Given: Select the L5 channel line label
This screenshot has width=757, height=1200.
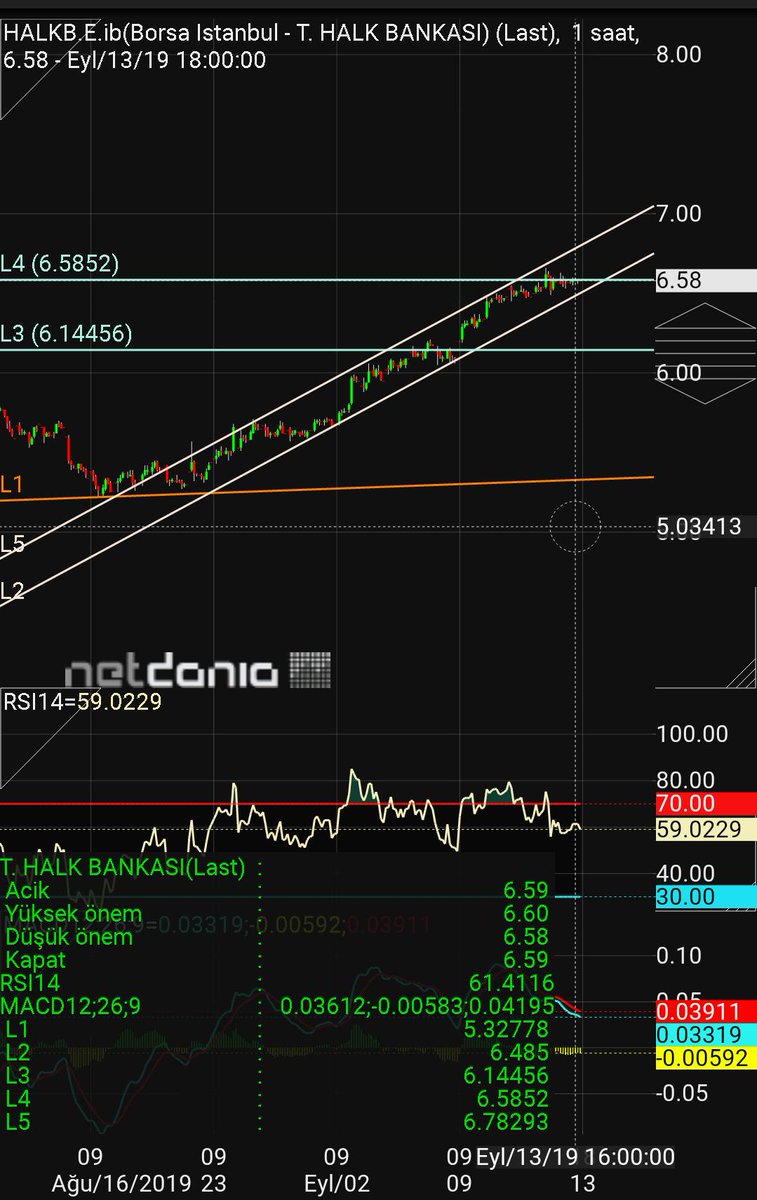Looking at the screenshot, I should coord(12,544).
